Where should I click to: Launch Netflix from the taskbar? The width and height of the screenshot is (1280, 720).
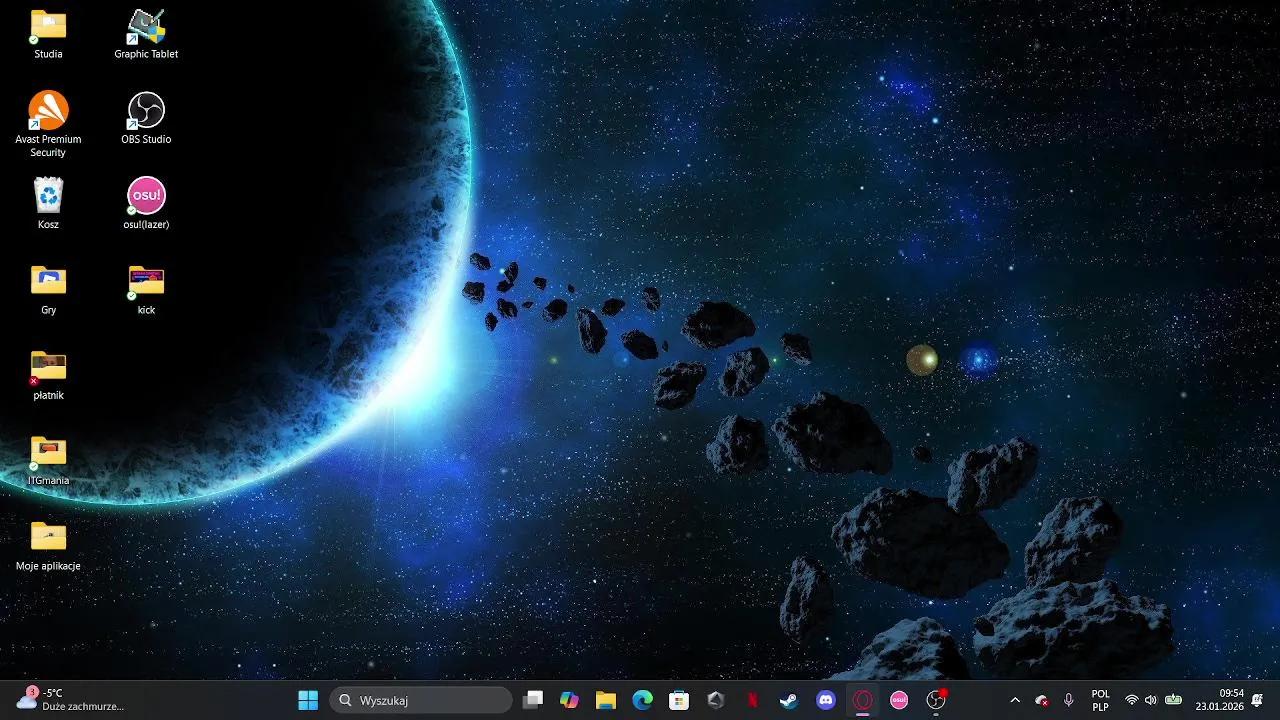coord(752,700)
